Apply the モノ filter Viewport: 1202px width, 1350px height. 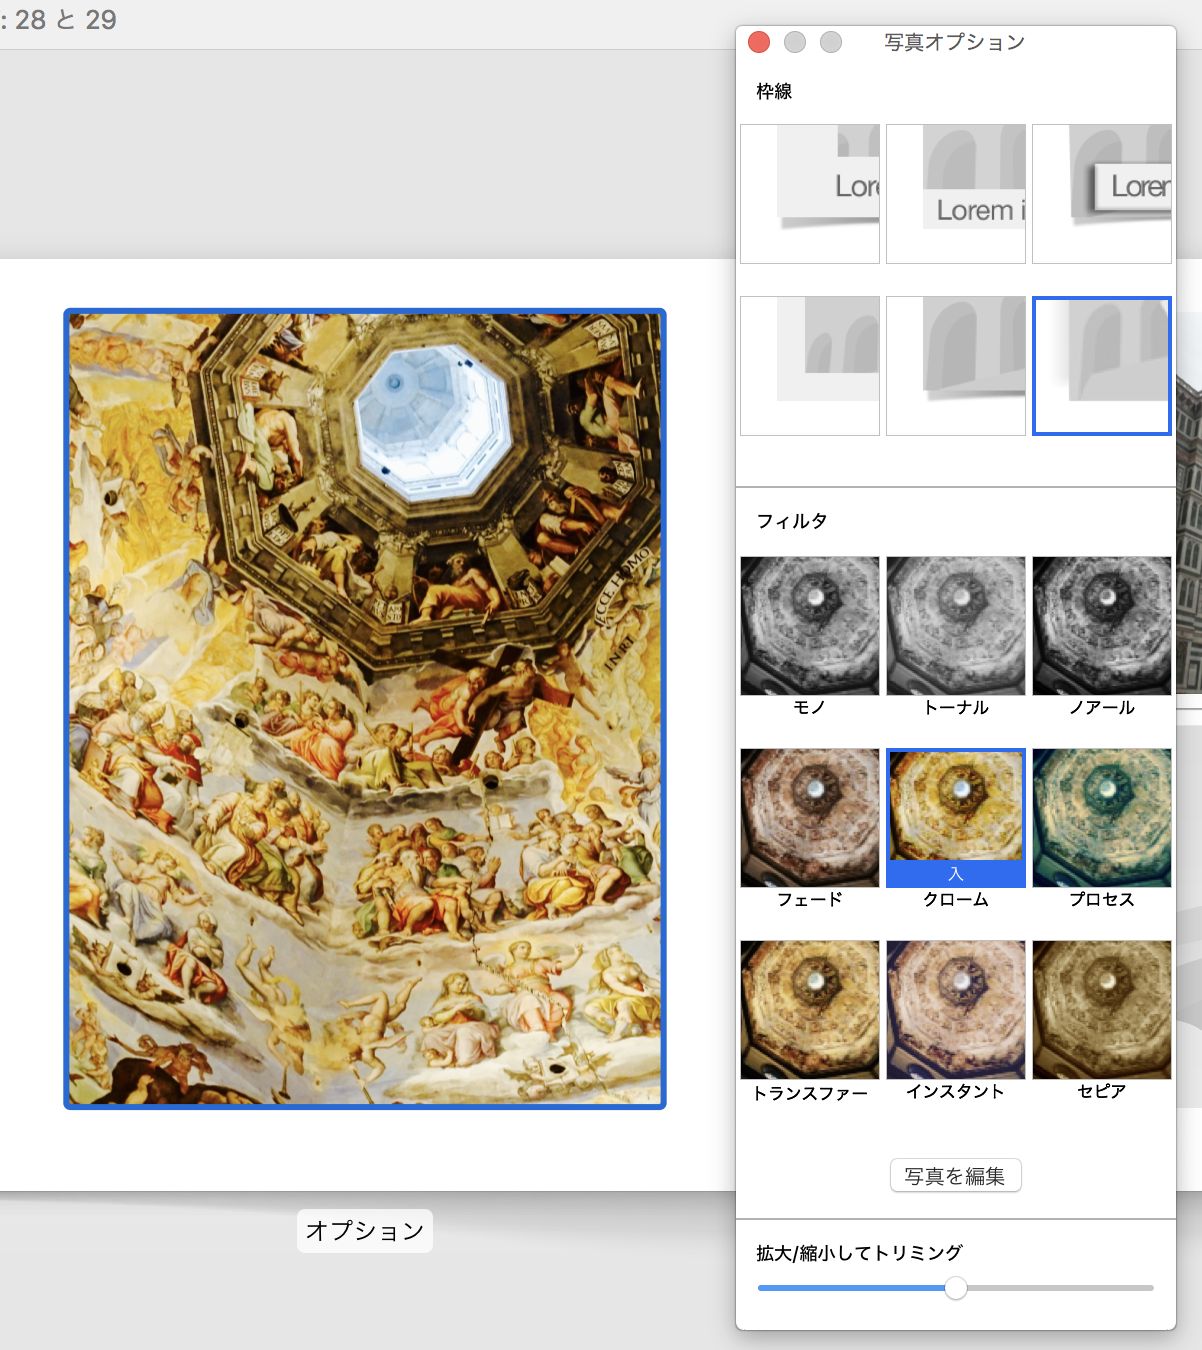pos(810,626)
